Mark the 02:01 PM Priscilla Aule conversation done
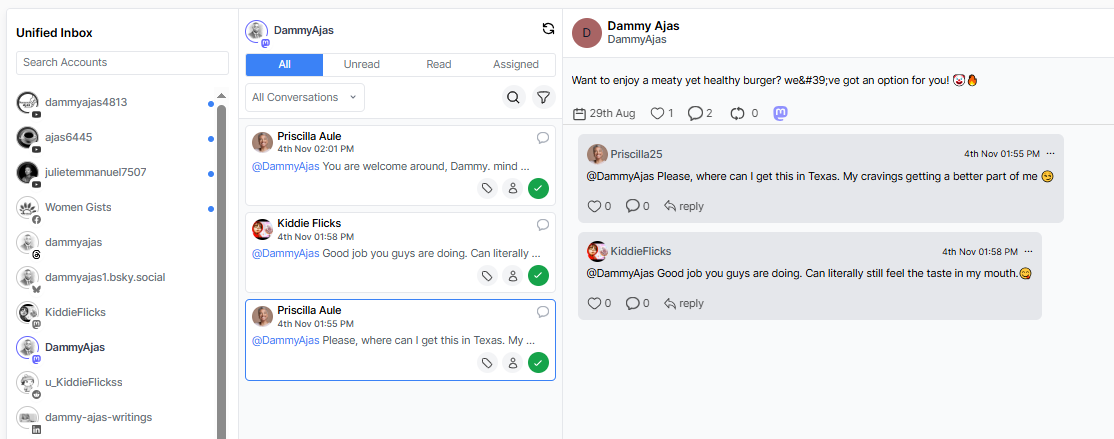This screenshot has width=1114, height=439. [x=538, y=188]
